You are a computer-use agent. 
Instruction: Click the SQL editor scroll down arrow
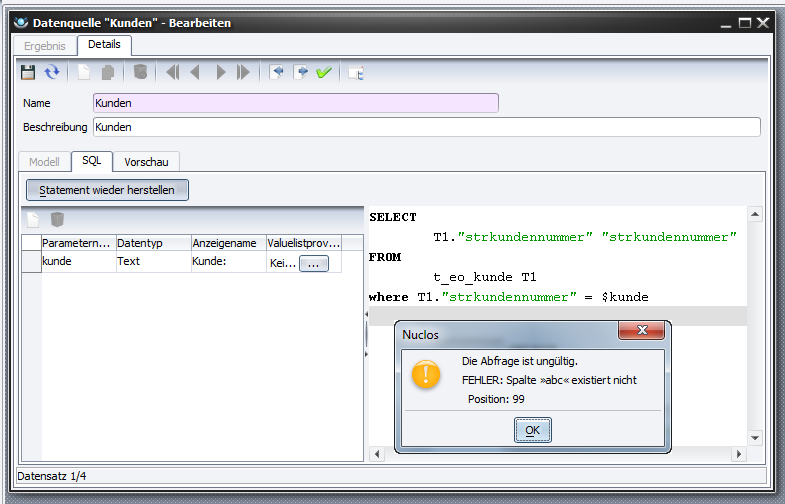click(x=755, y=438)
